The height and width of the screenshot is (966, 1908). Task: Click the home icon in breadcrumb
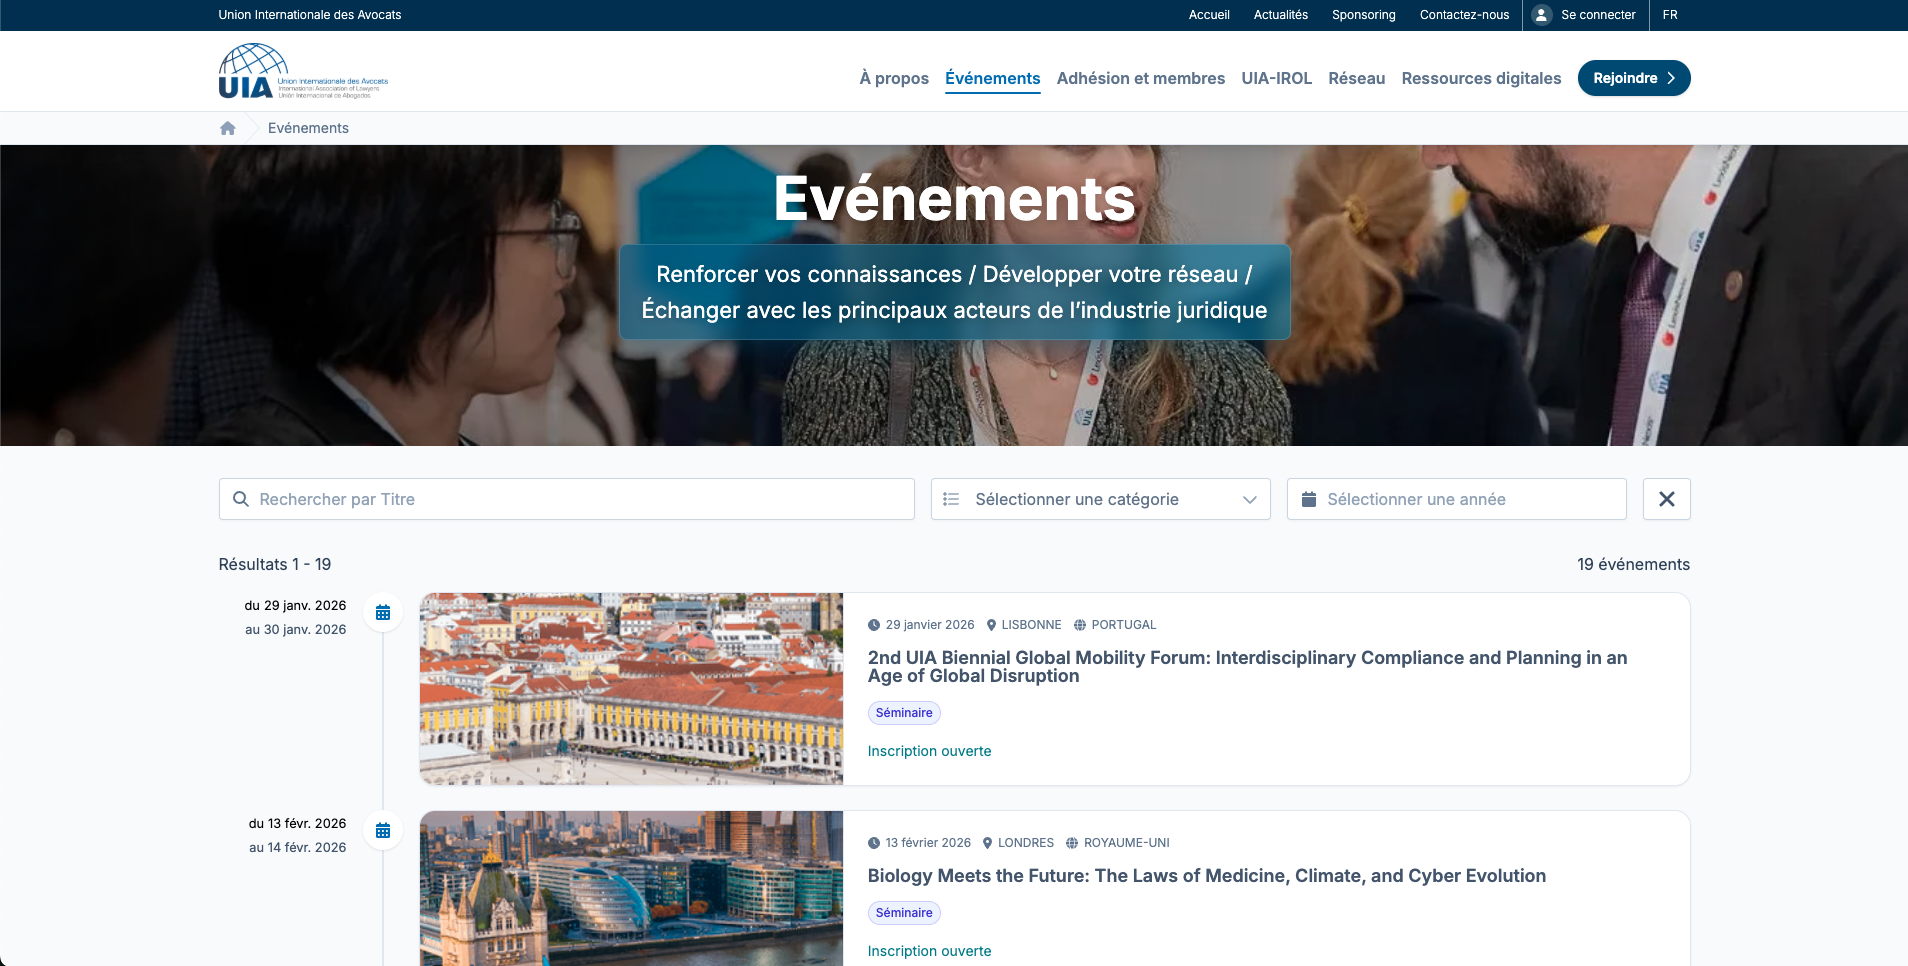(x=228, y=128)
